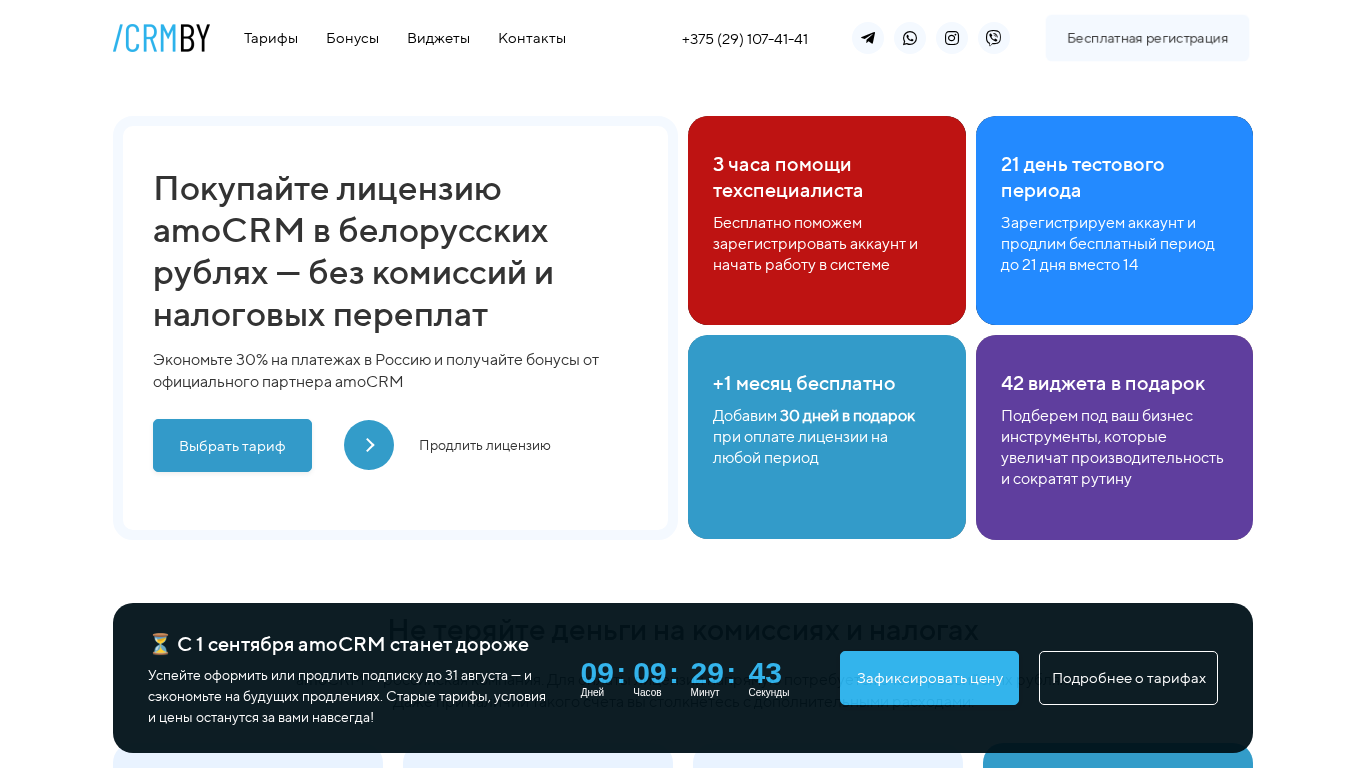Open the Viber contact icon

pos(994,38)
